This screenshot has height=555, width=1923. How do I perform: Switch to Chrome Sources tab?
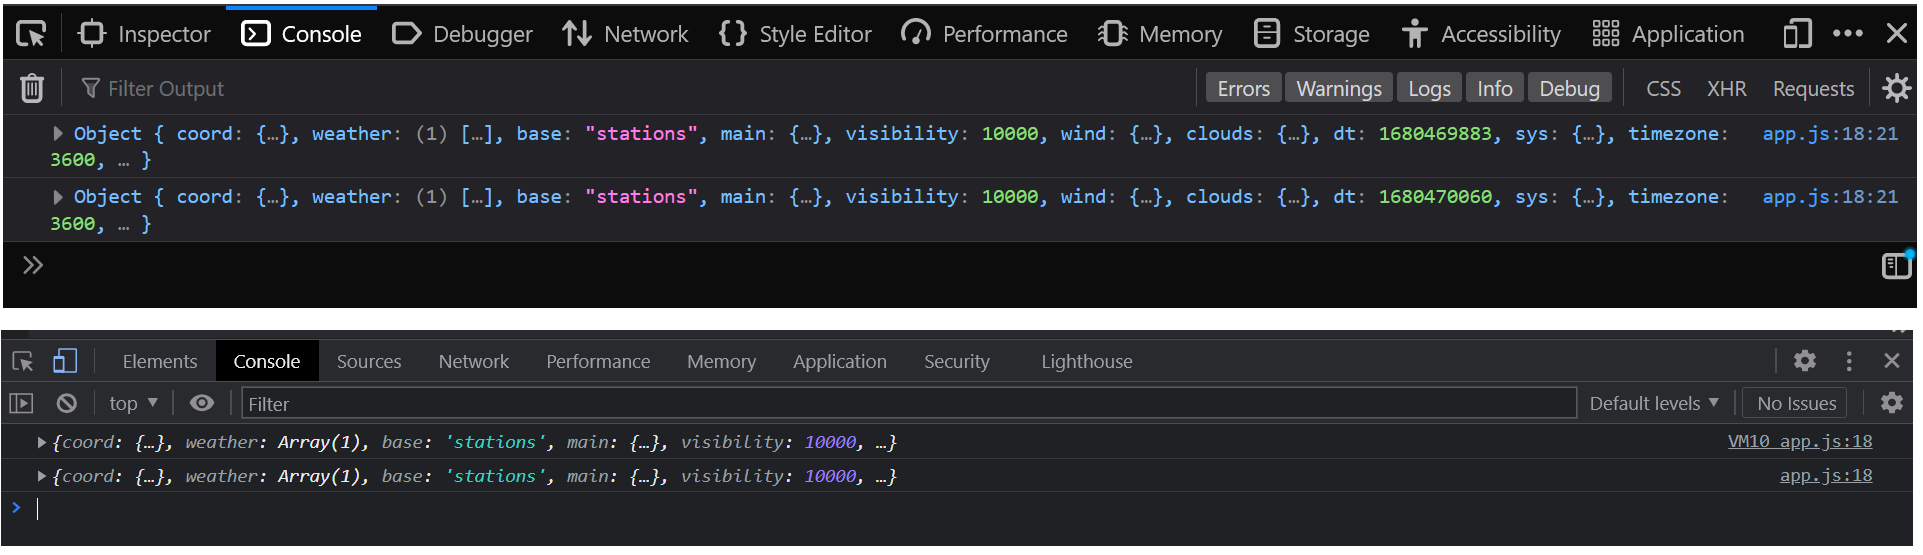(x=369, y=361)
